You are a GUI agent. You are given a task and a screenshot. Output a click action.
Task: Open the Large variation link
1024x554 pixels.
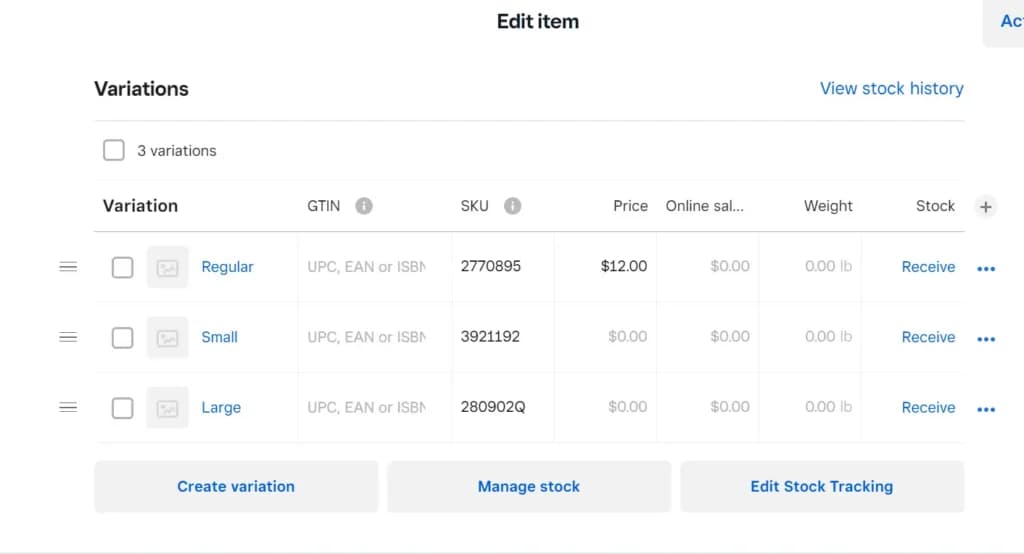click(x=221, y=408)
